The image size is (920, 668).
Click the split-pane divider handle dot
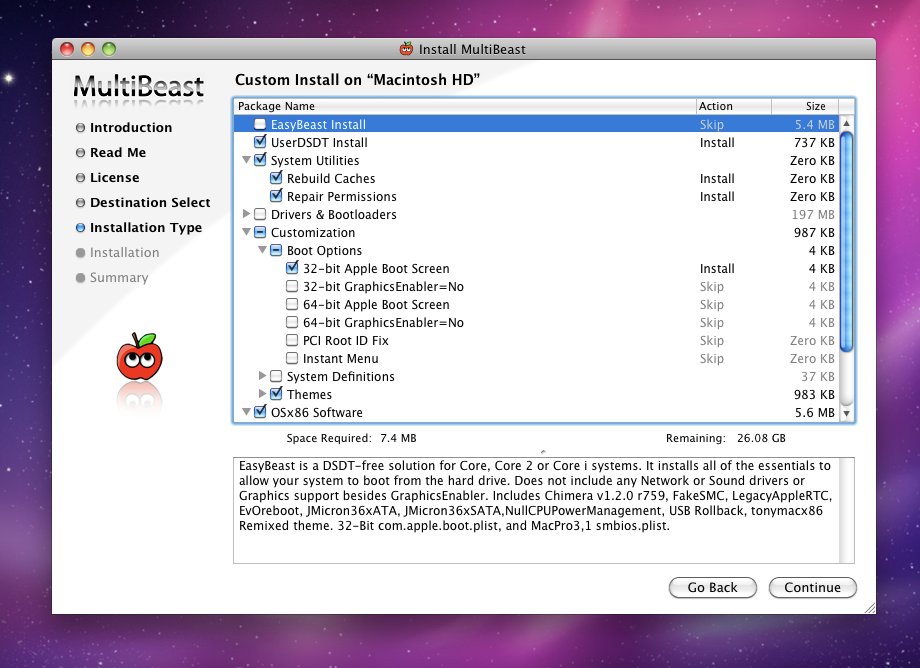click(x=544, y=450)
